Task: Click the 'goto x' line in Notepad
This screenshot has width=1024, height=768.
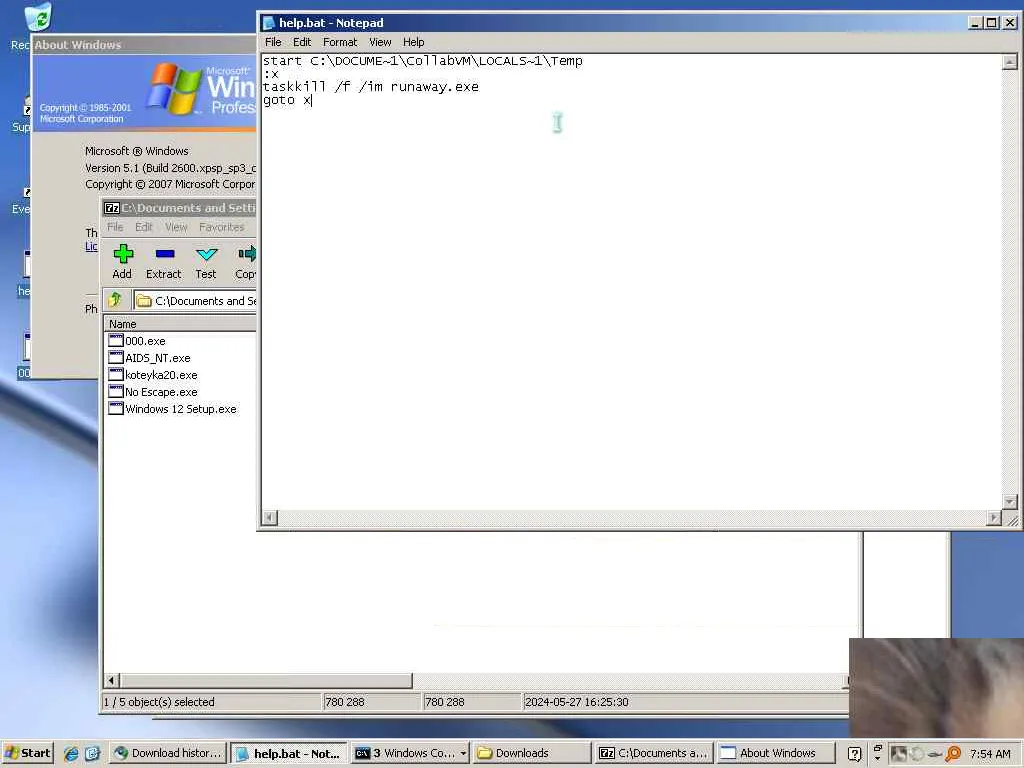Action: [287, 100]
